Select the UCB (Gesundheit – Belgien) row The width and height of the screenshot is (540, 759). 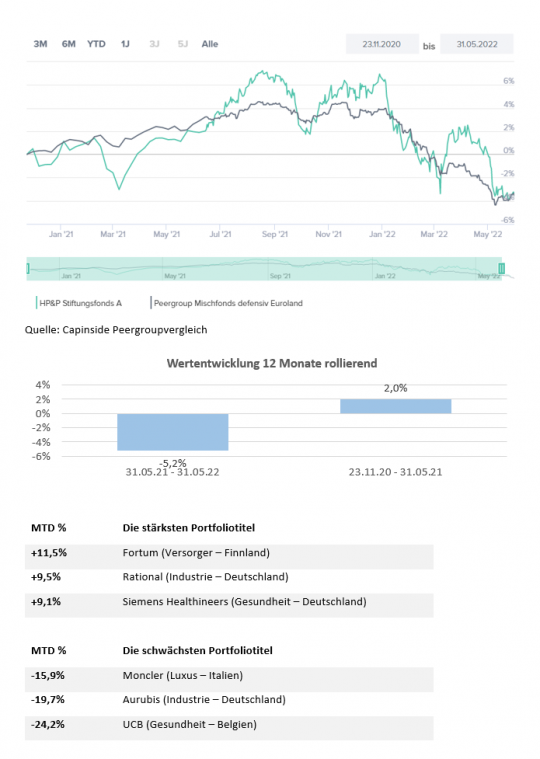click(x=229, y=725)
